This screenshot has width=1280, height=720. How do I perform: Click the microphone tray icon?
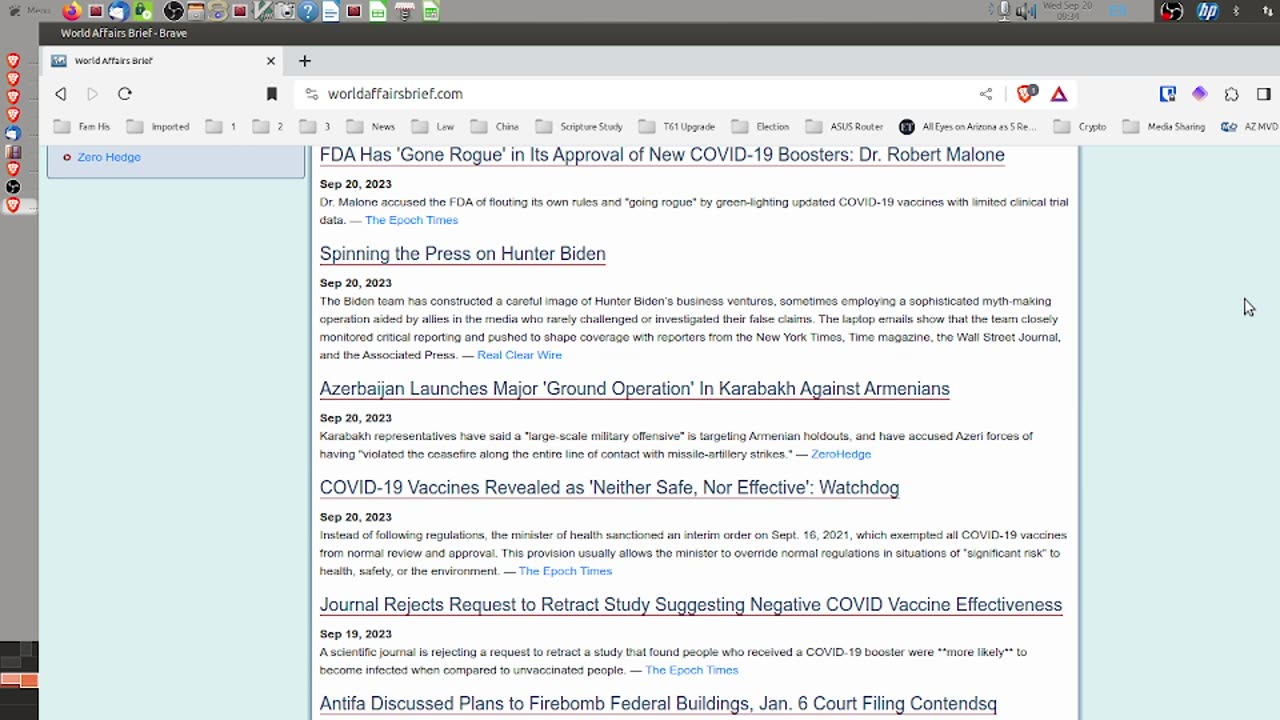tap(1004, 11)
